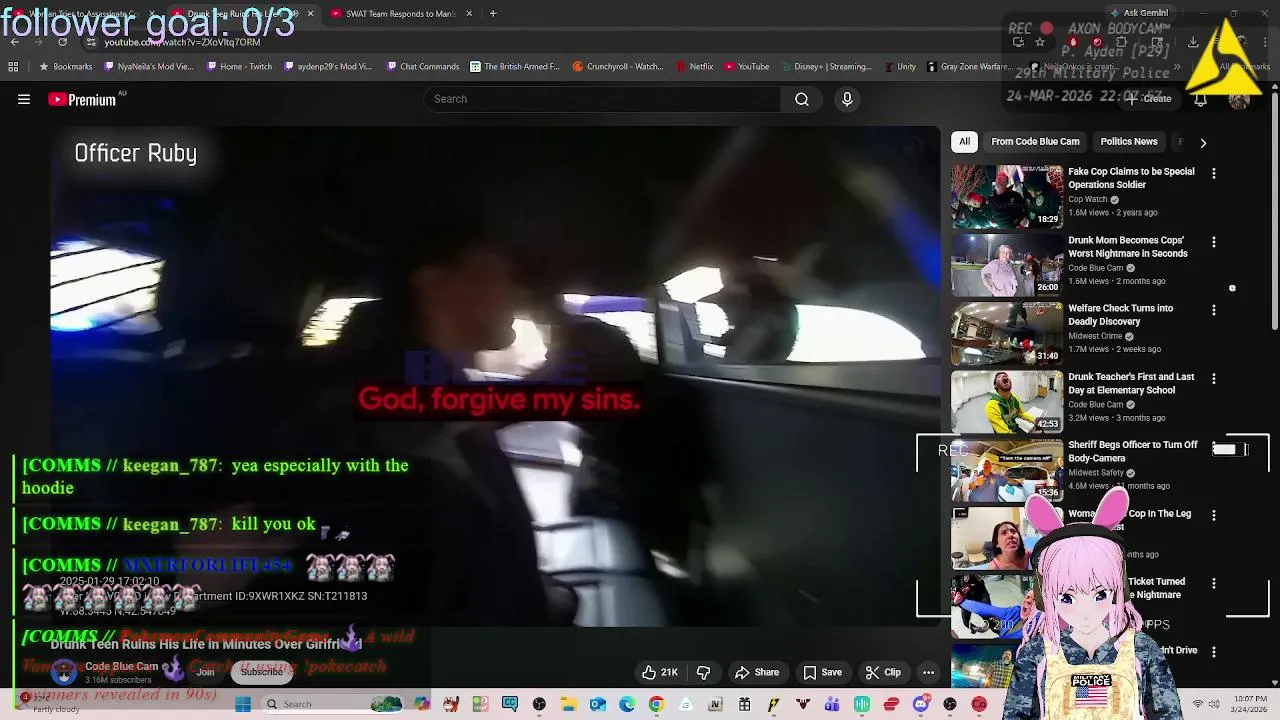Image resolution: width=1280 pixels, height=720 pixels.
Task: Open Chat Commands bookmark
Action: pyautogui.click(x=422, y=67)
